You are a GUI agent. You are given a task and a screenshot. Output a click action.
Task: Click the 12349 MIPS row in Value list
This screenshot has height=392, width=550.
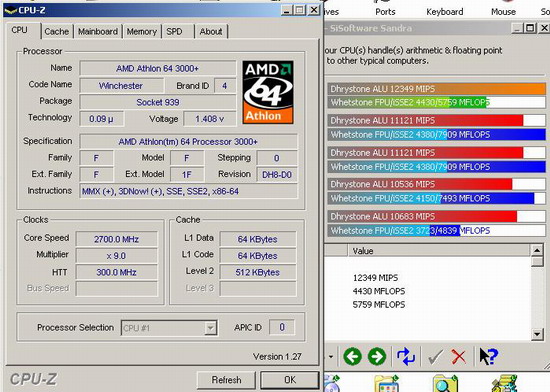(375, 278)
